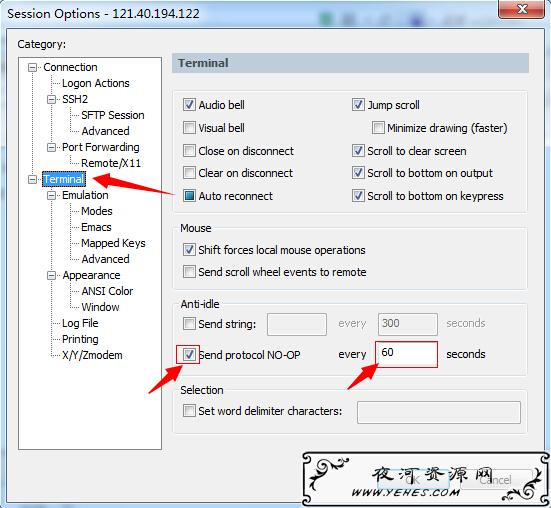Collapse the Port Forwarding node
The image size is (551, 508).
tap(51, 147)
